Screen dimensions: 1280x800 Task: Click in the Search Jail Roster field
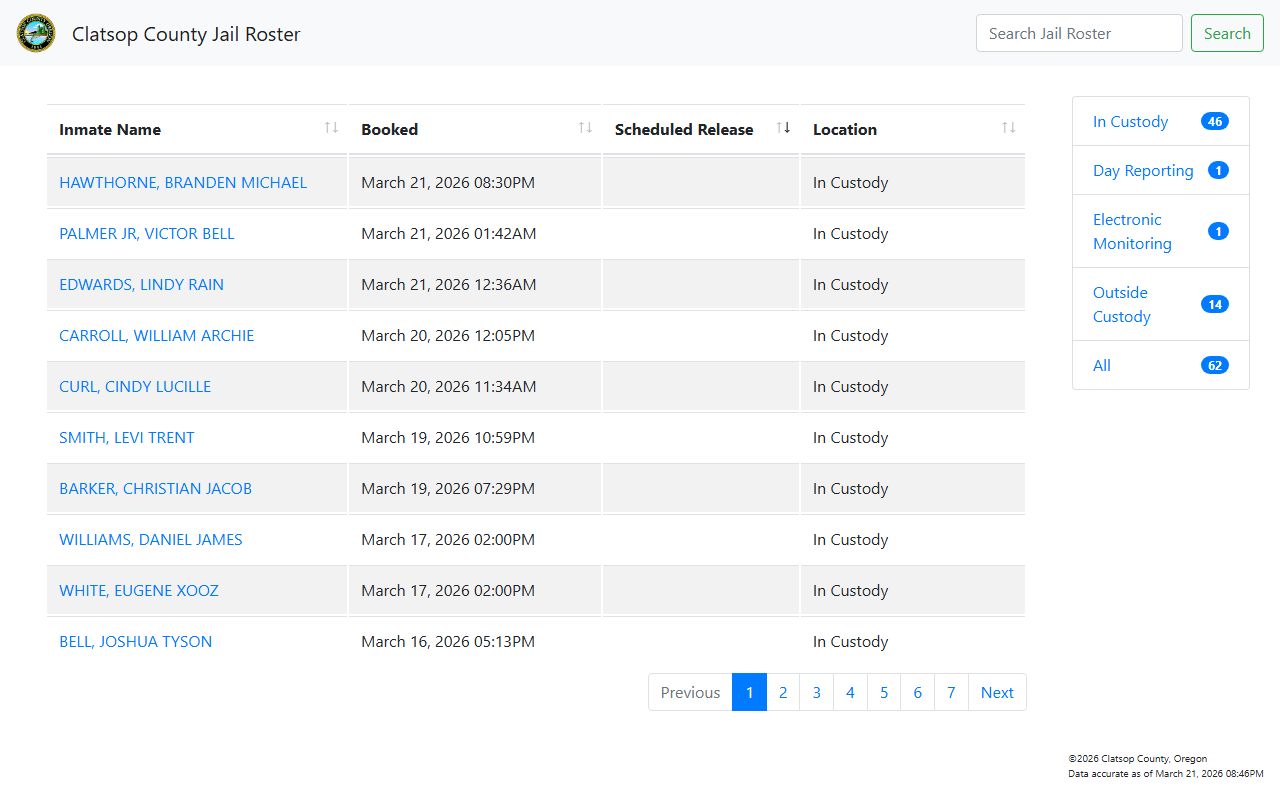[1078, 33]
